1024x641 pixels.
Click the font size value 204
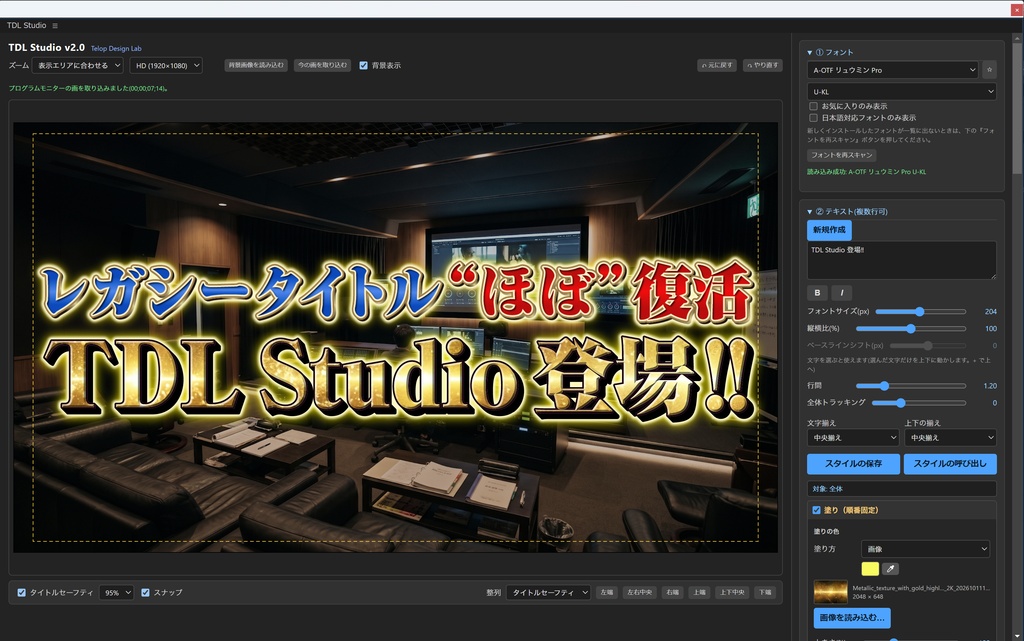coord(990,311)
